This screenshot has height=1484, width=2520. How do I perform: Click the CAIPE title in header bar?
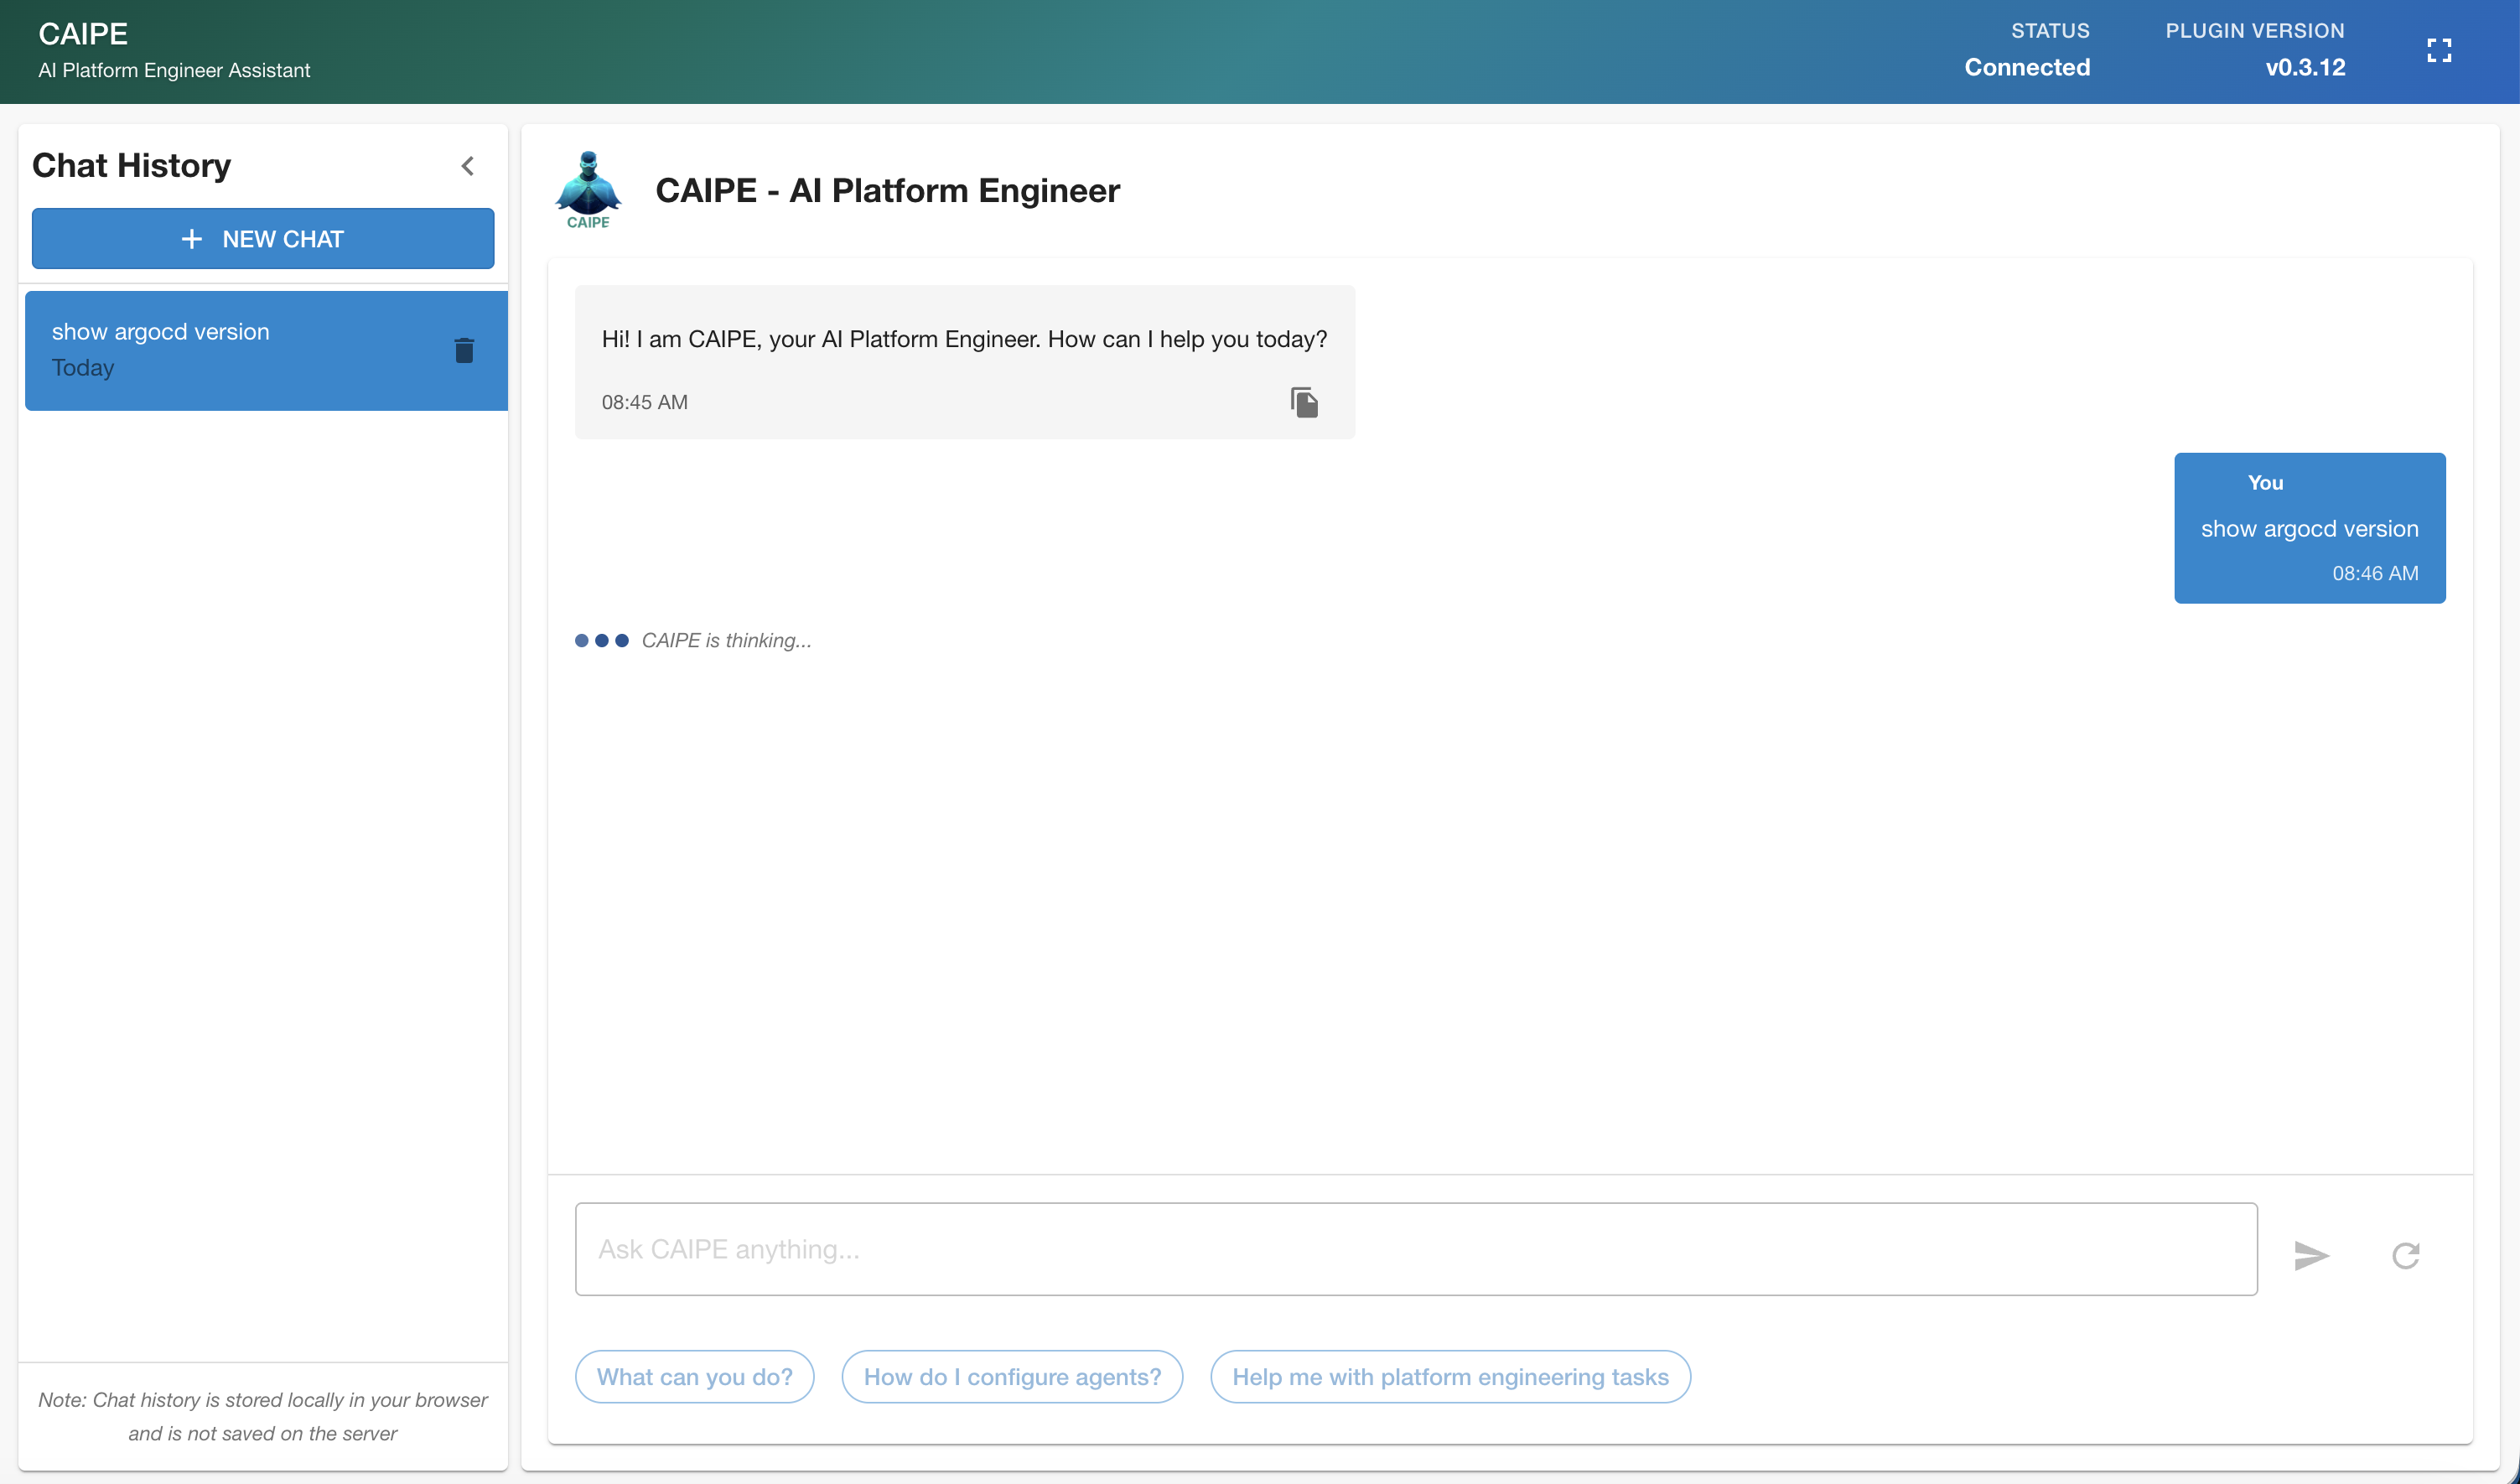[83, 34]
